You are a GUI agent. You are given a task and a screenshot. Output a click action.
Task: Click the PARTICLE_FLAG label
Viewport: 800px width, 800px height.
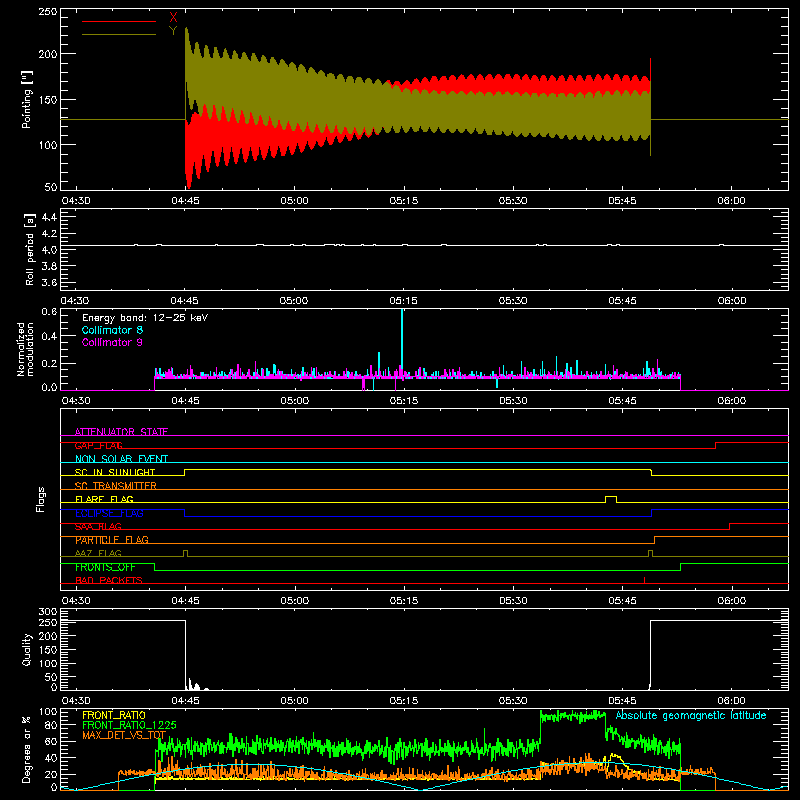pyautogui.click(x=112, y=540)
